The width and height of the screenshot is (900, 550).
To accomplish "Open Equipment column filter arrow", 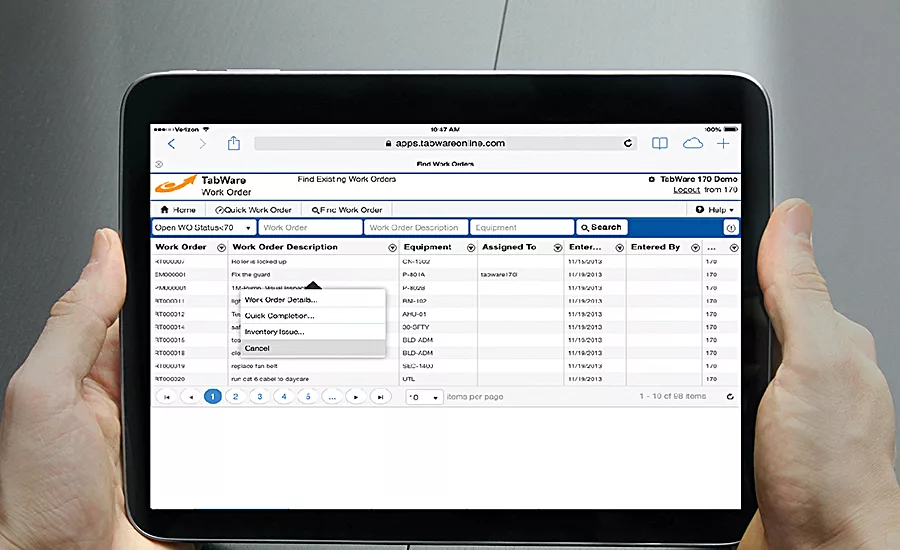I will click(471, 247).
